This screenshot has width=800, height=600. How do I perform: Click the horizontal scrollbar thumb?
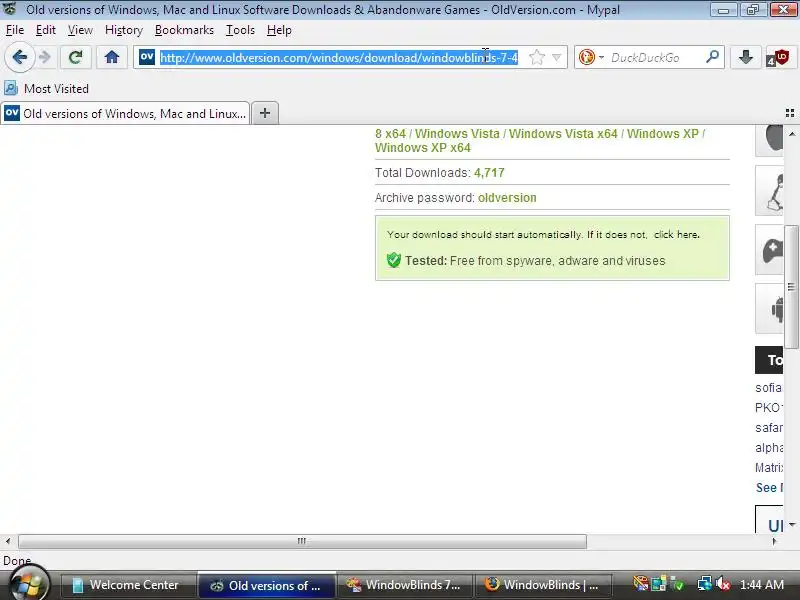click(x=302, y=541)
